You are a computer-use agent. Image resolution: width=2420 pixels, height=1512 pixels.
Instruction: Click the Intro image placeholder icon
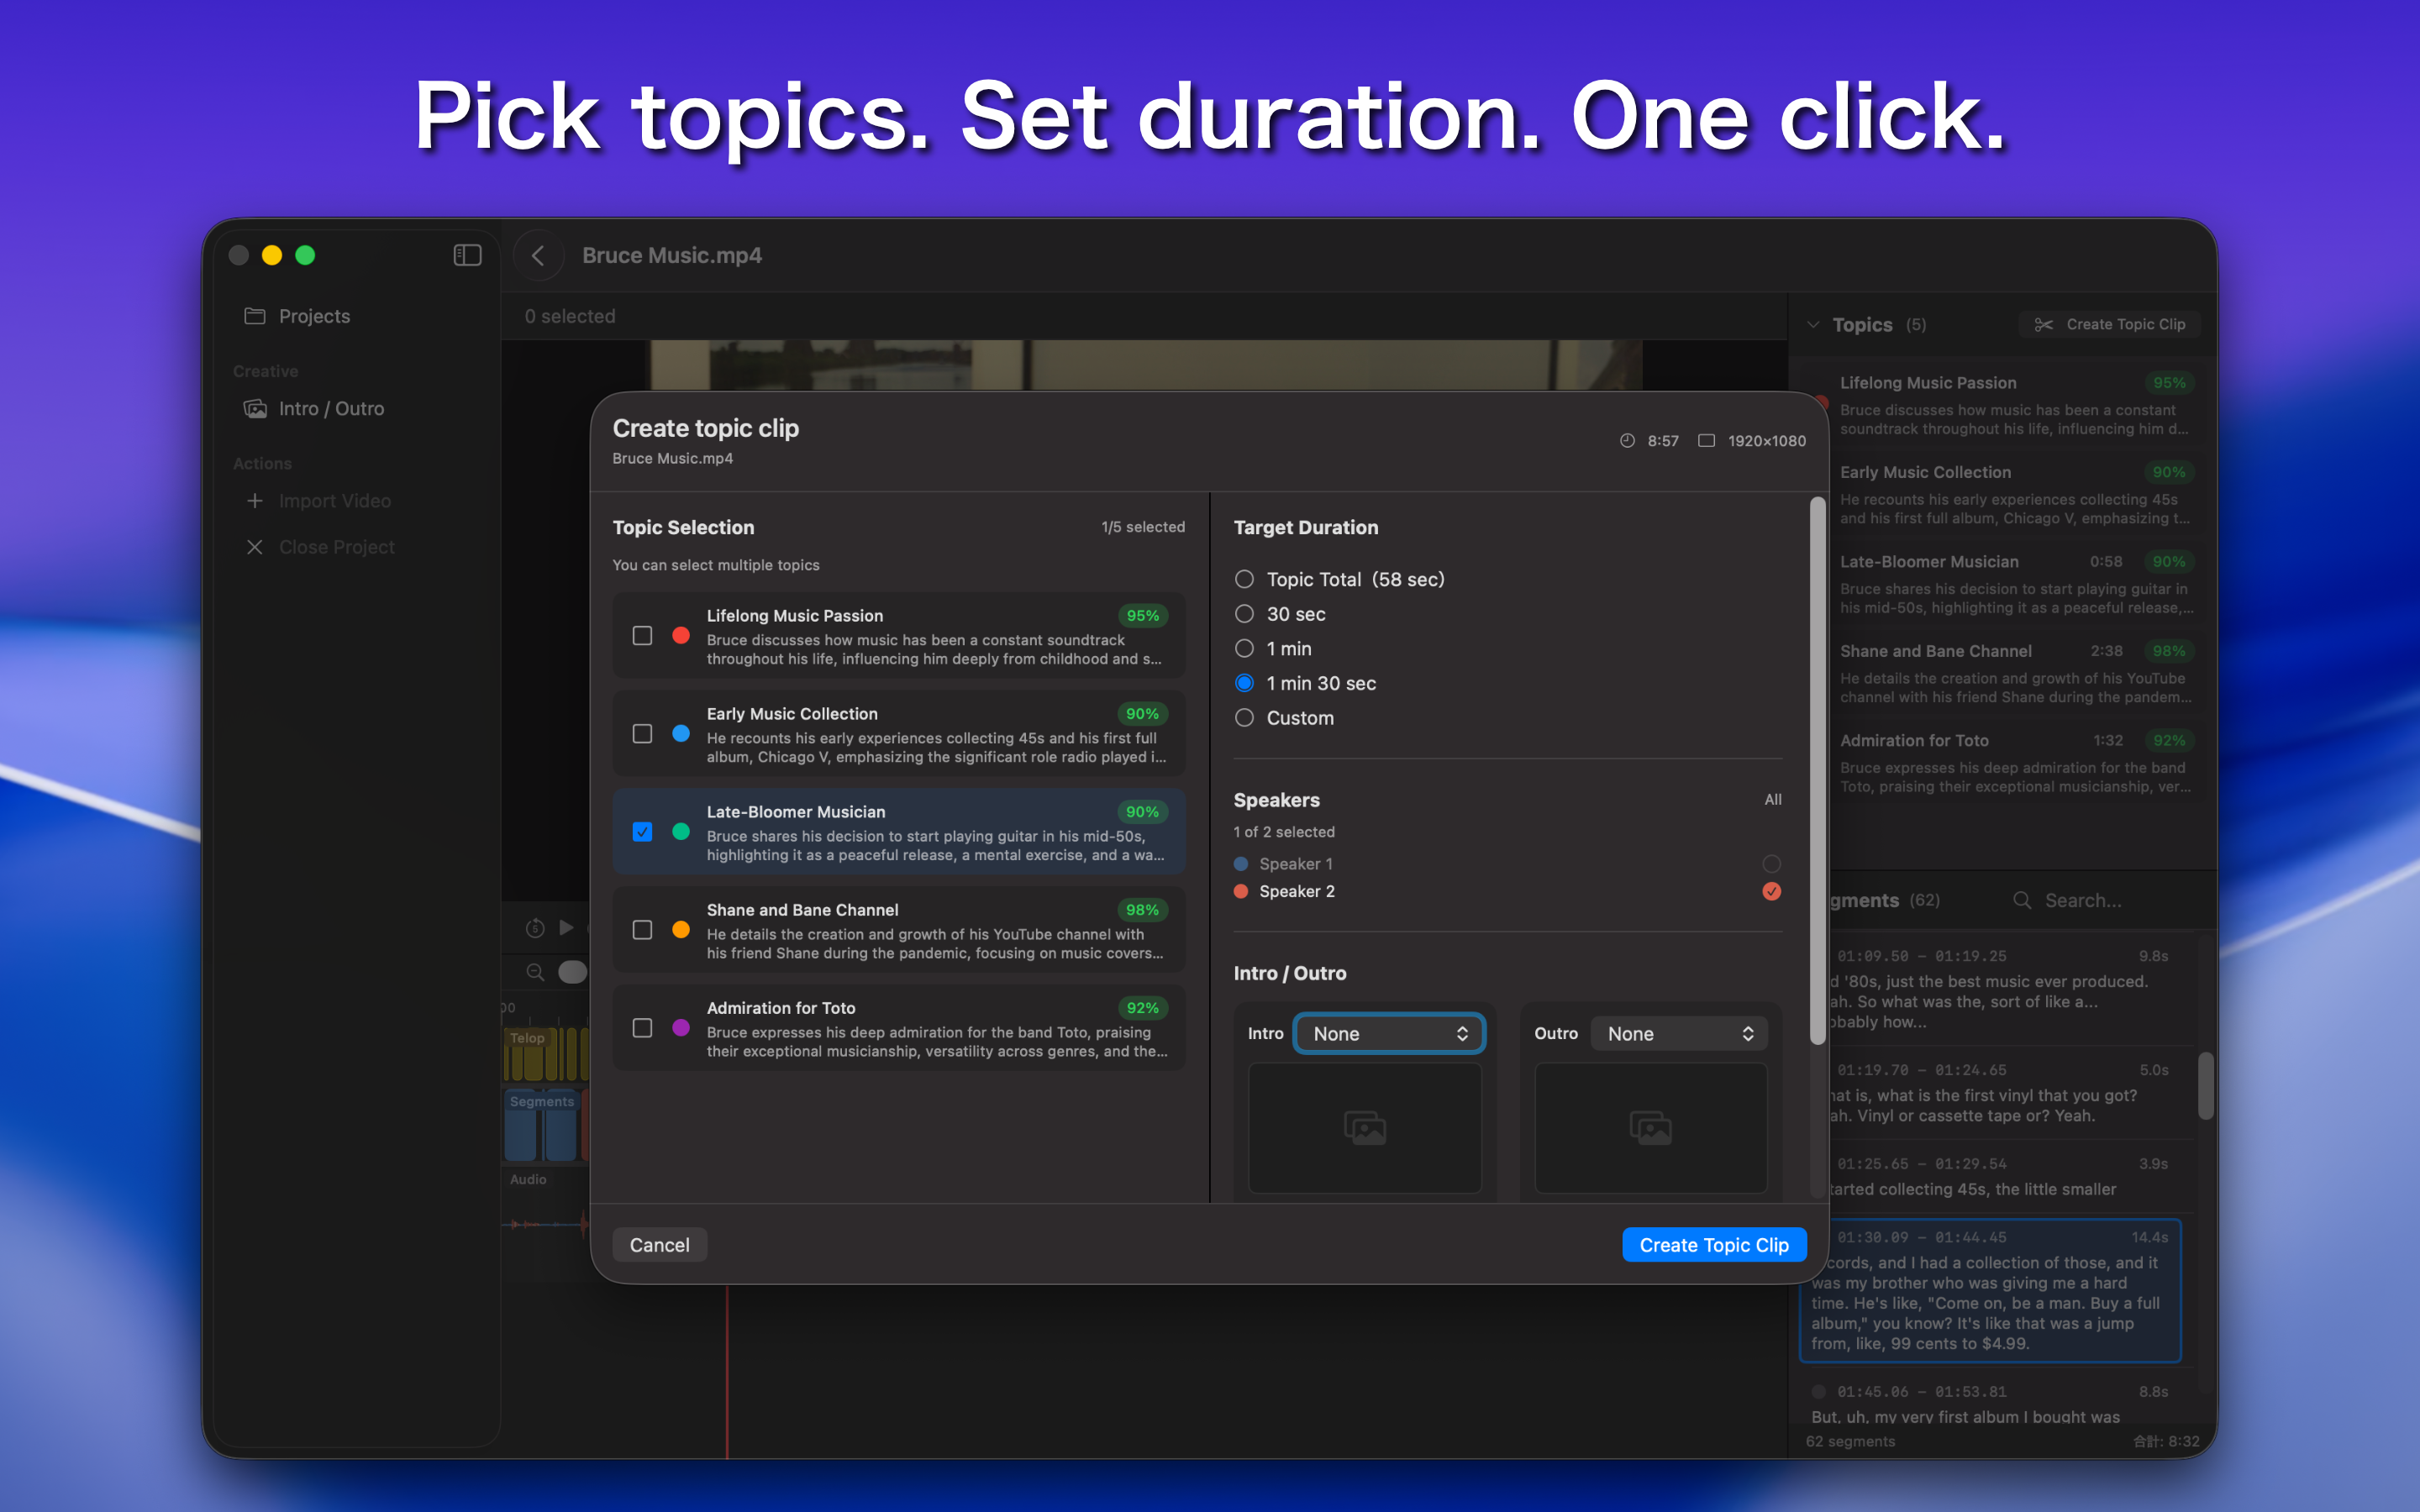click(1364, 1127)
